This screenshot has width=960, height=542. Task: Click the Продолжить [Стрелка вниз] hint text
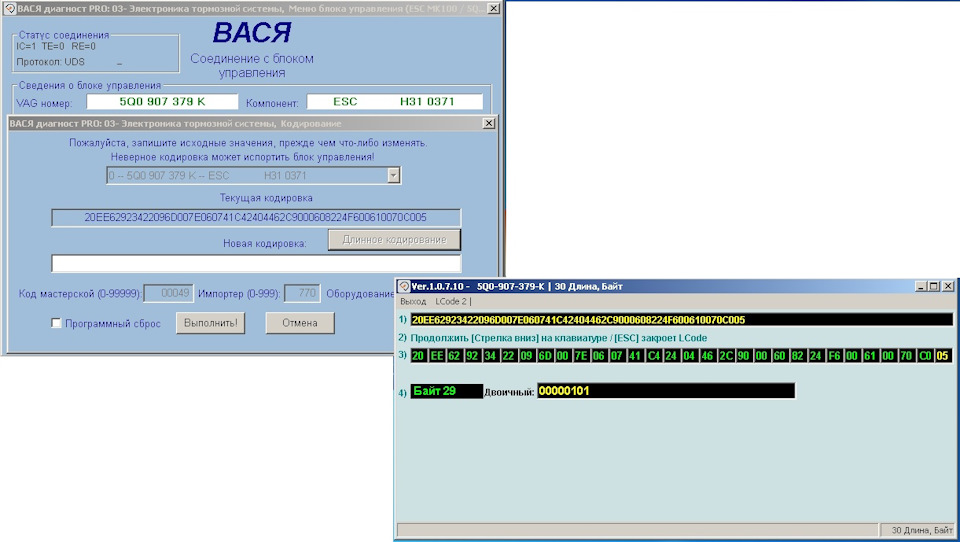558,338
